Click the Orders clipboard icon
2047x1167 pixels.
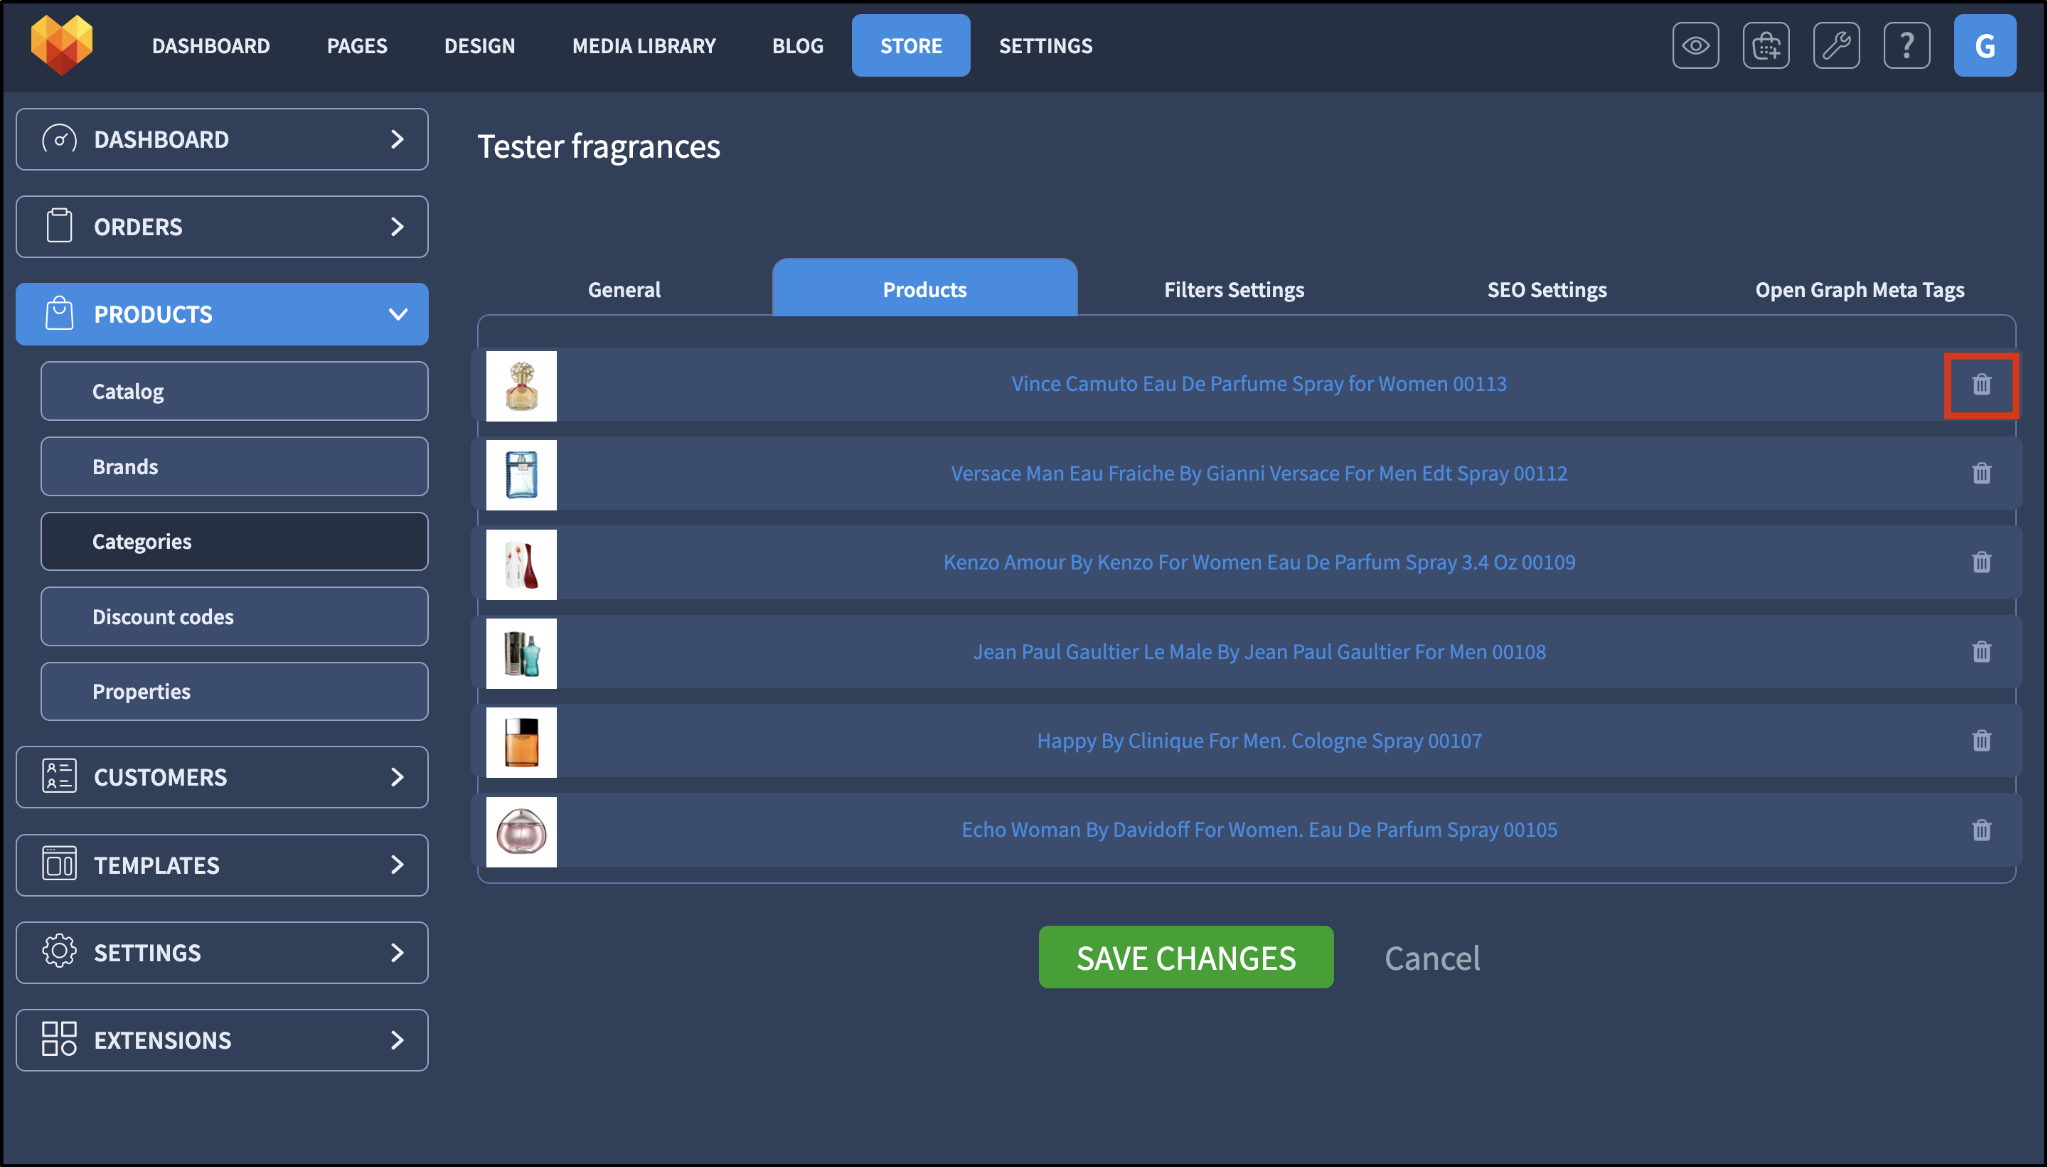(59, 226)
